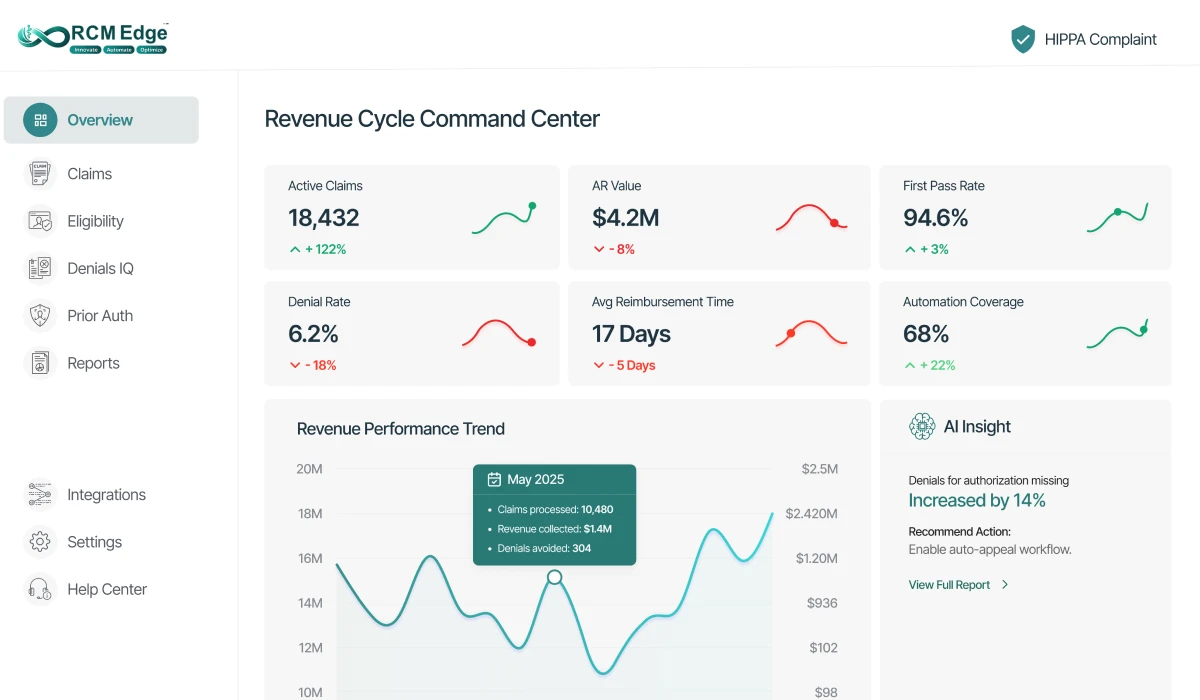Click the calendar icon in May 2025 tooltip

coord(494,479)
